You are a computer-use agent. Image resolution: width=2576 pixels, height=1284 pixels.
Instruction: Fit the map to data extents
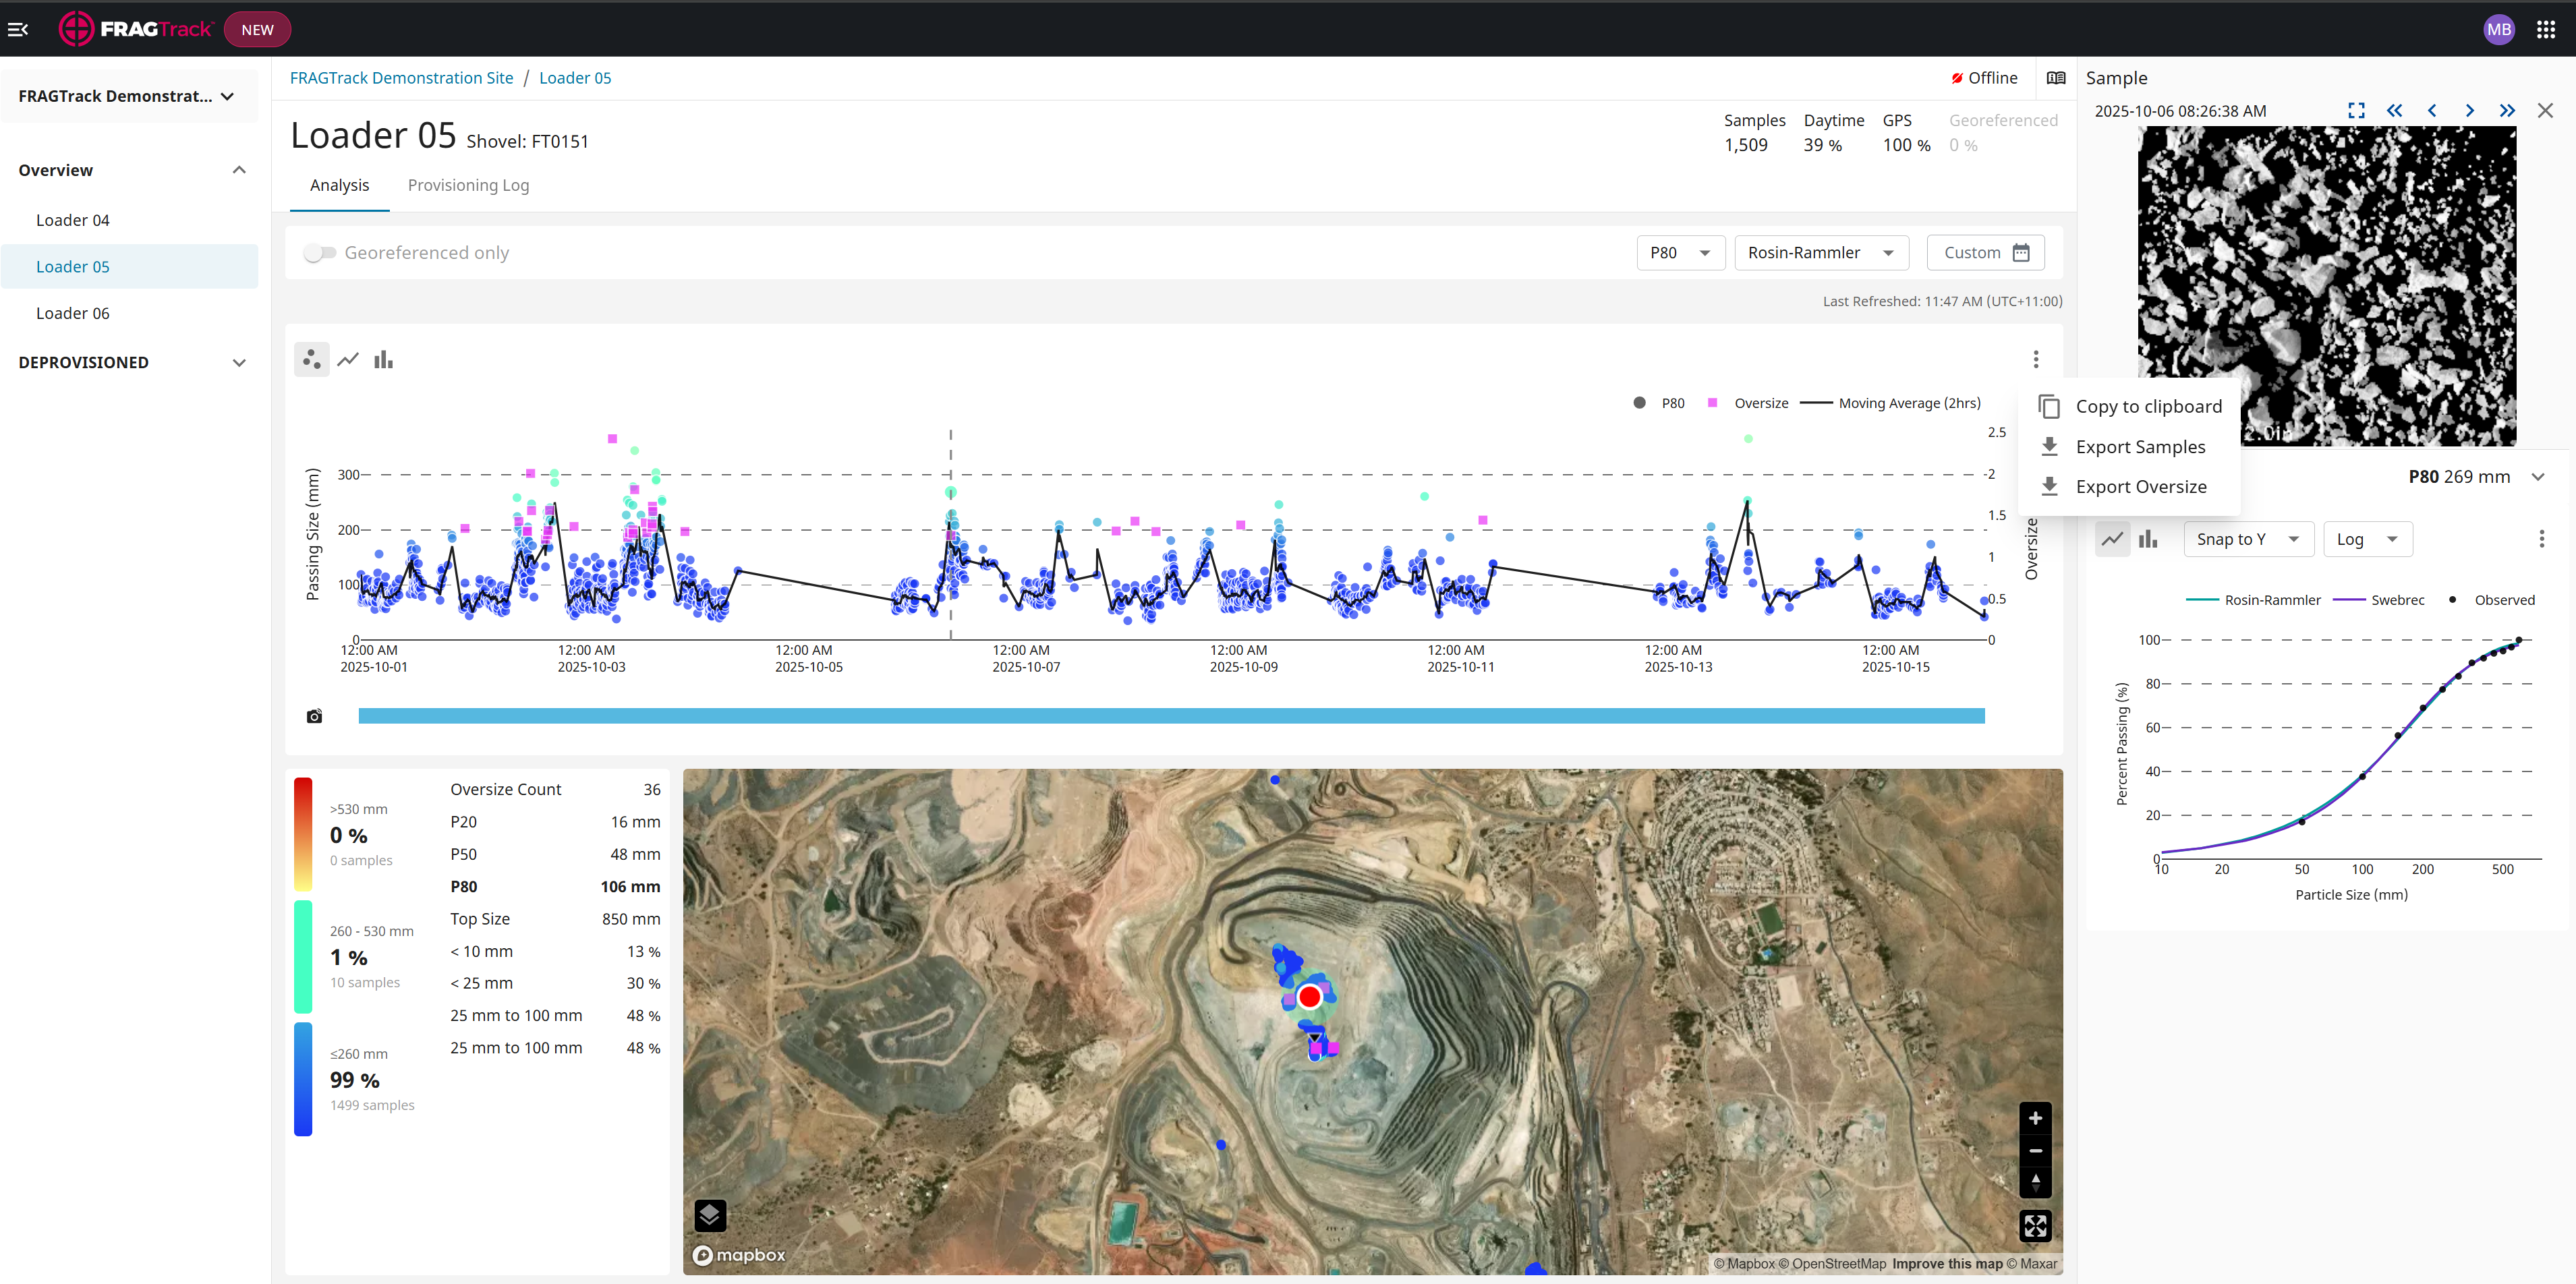tap(2035, 1225)
